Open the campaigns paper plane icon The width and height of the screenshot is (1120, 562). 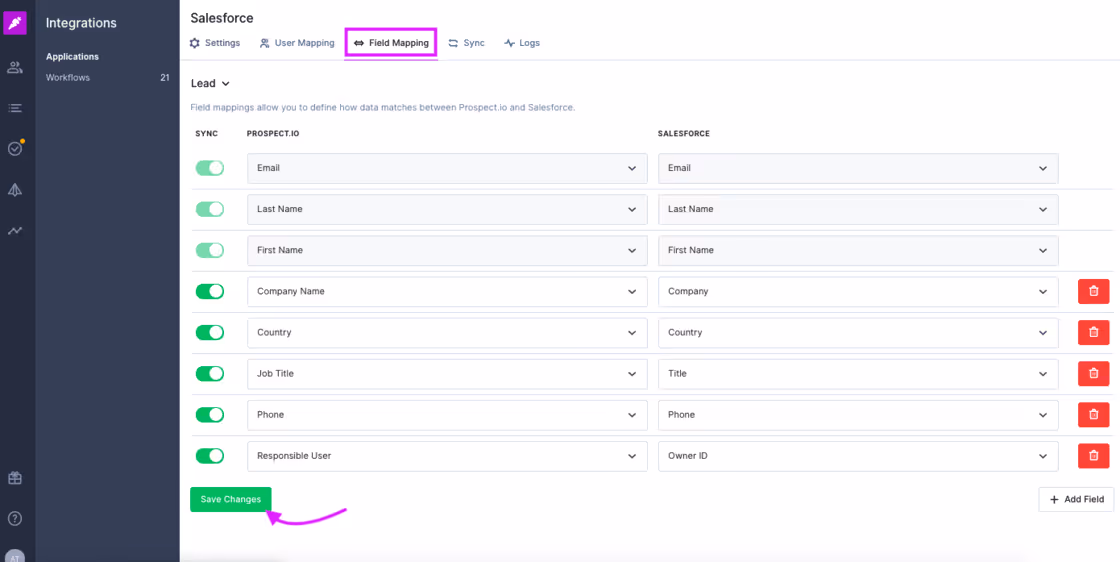point(15,189)
